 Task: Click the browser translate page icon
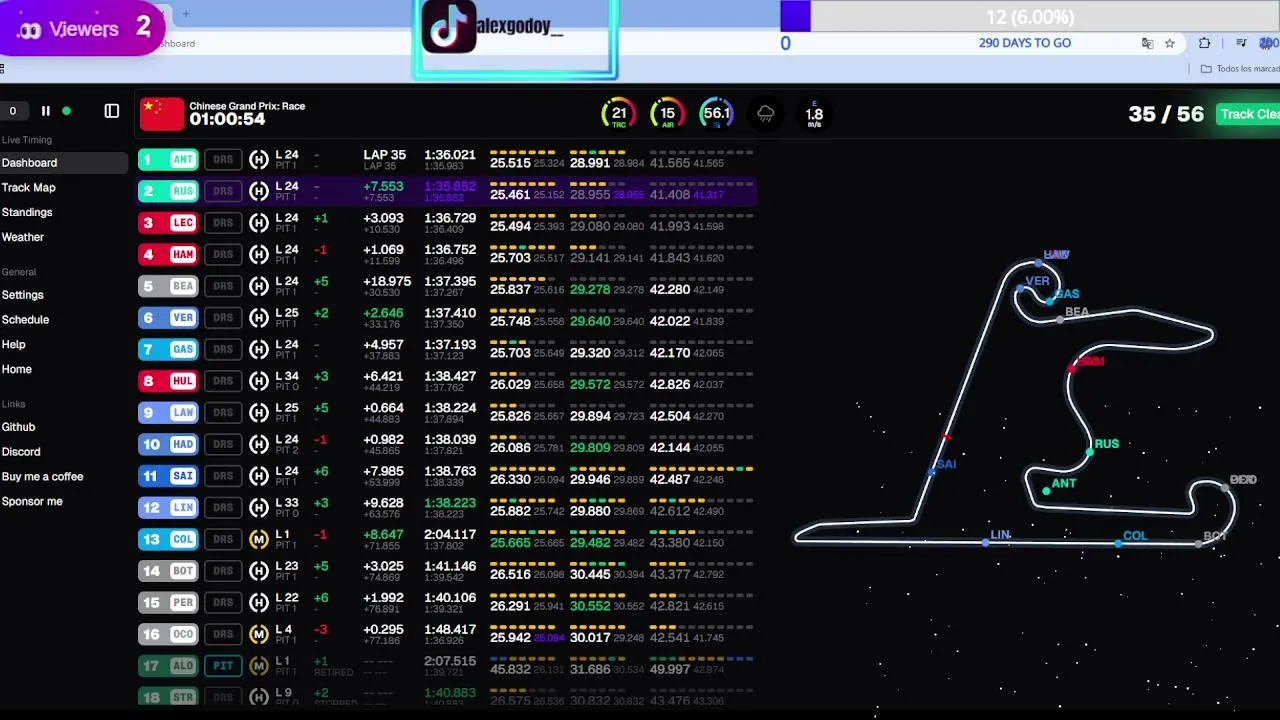[1148, 43]
